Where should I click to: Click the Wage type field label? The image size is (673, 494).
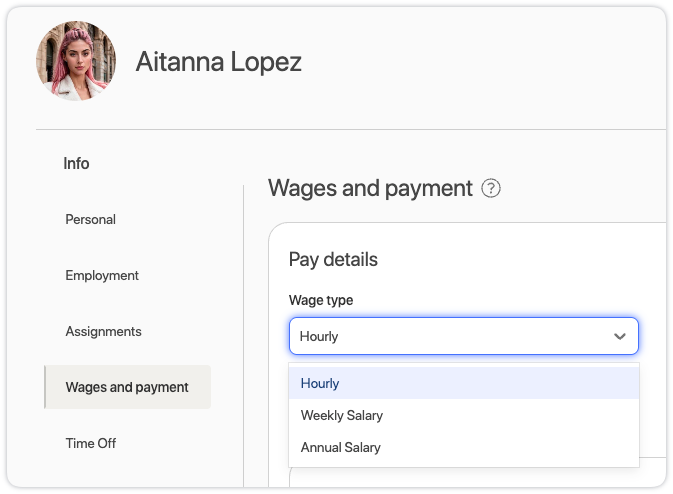320,300
